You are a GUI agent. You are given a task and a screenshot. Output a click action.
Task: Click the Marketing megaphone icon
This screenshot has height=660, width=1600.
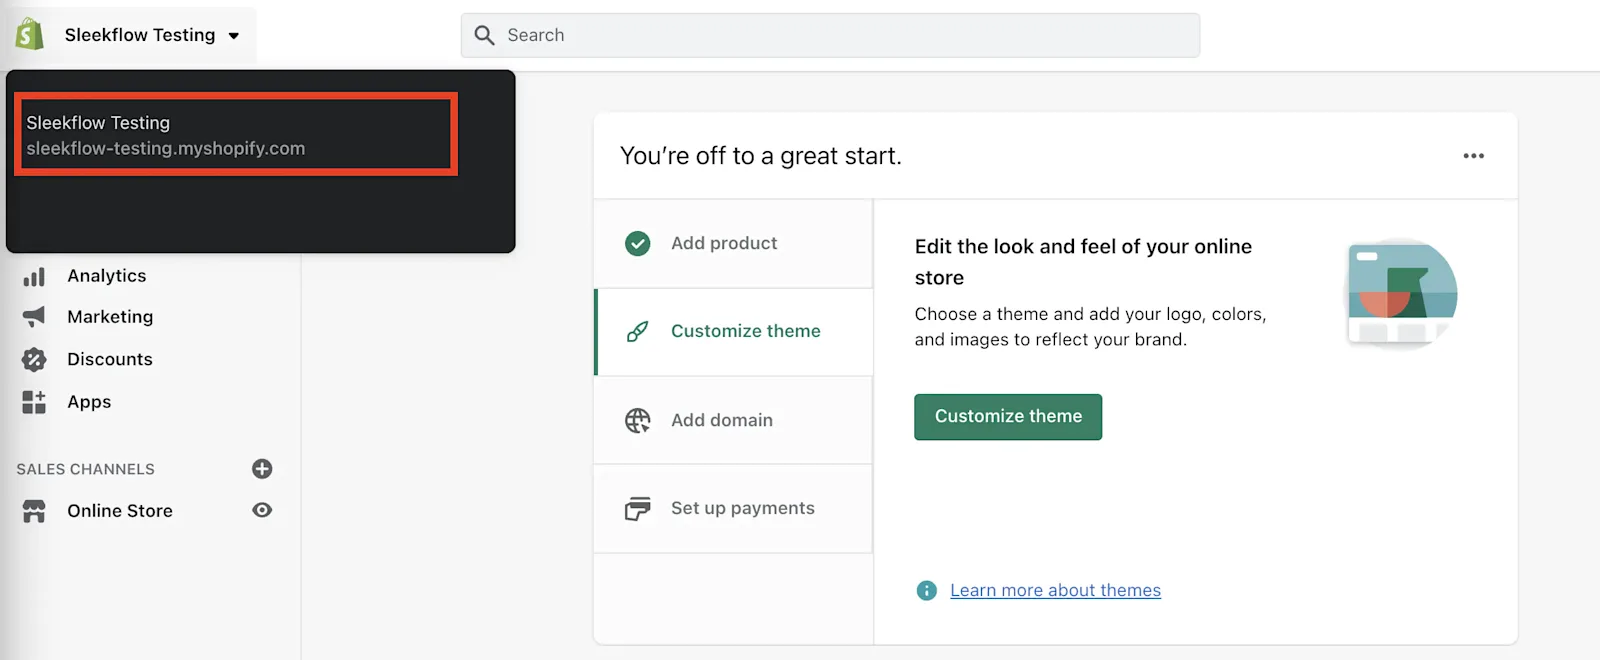[x=34, y=317]
